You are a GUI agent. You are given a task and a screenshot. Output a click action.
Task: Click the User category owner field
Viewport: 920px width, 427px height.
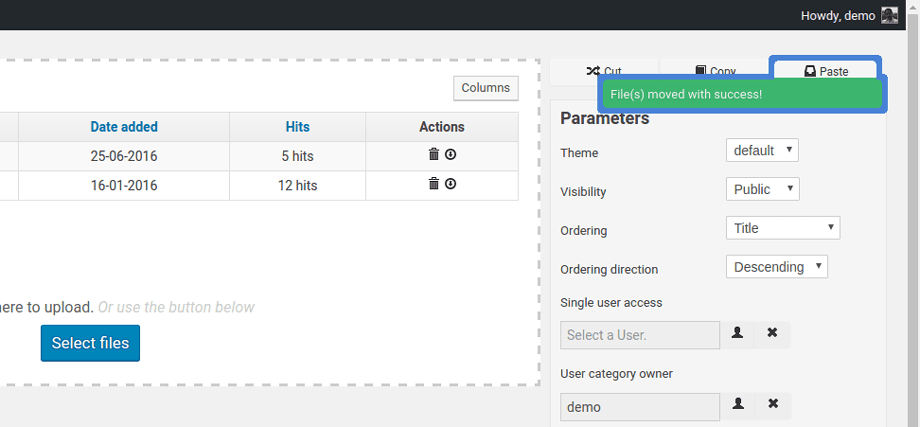pyautogui.click(x=640, y=407)
